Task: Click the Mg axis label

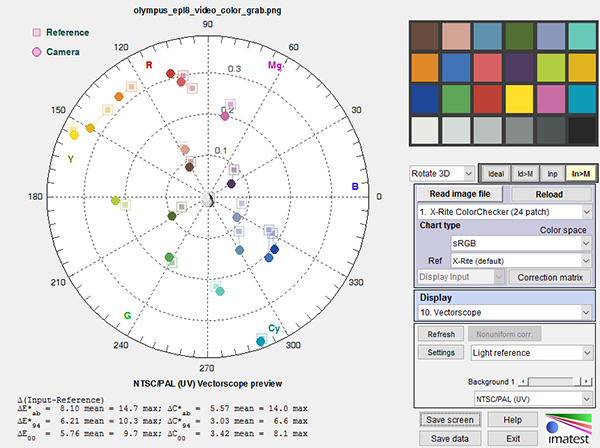Action: pos(274,65)
